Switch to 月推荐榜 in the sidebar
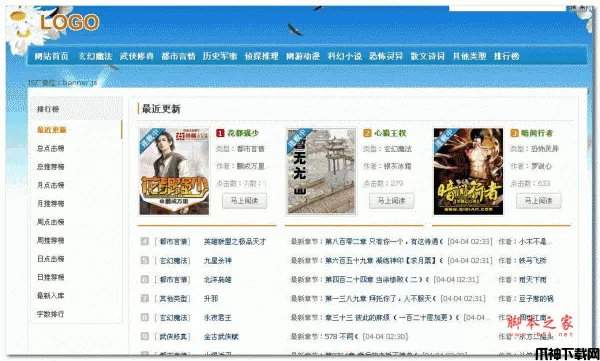 [51, 204]
